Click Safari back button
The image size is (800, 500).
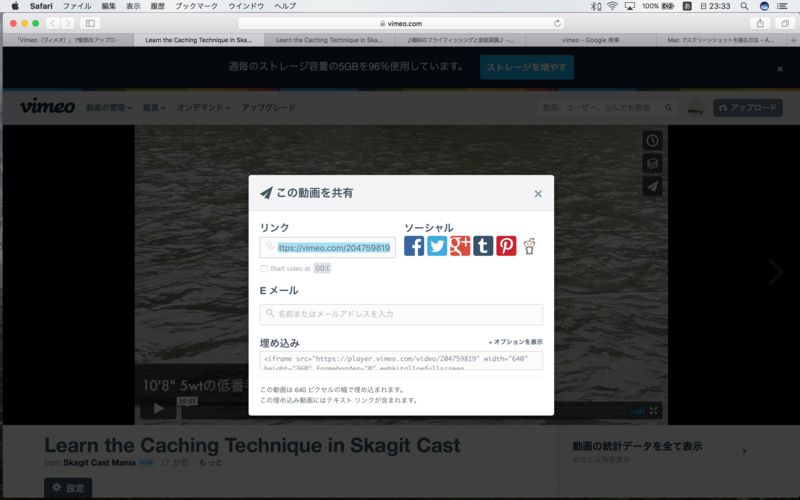point(53,23)
